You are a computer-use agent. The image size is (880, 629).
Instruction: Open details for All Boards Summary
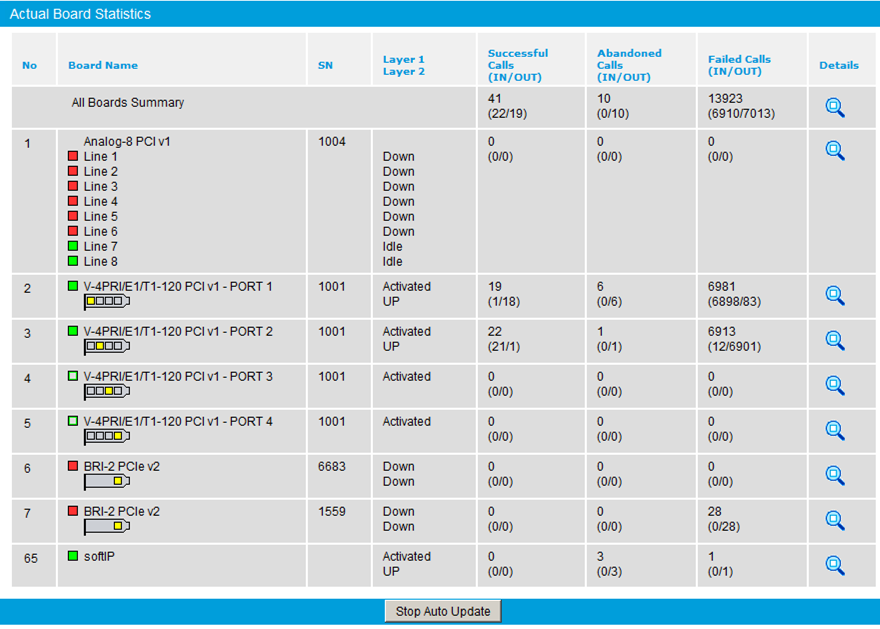click(835, 108)
